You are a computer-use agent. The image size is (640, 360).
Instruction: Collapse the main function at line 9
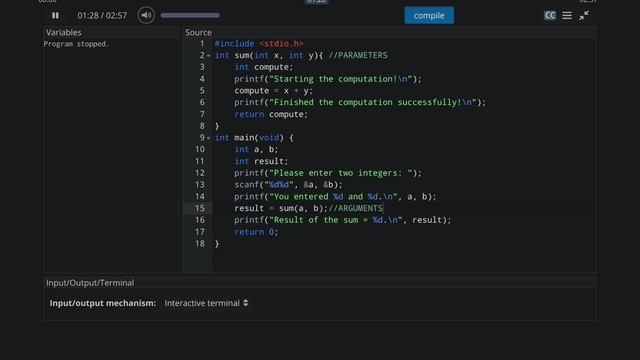pos(209,138)
